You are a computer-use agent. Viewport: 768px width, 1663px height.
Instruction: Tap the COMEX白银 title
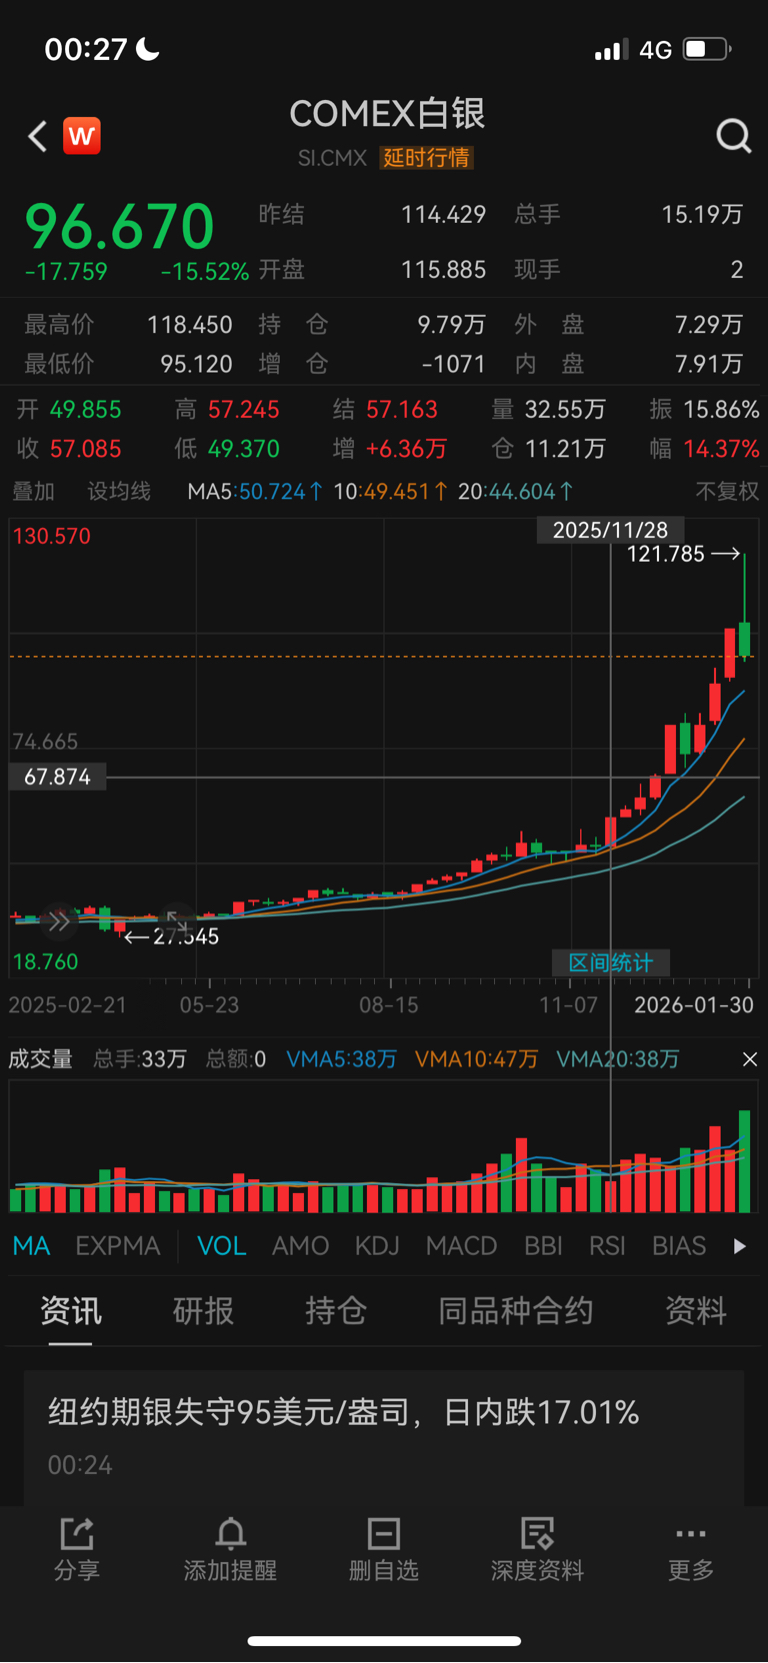[x=387, y=114]
